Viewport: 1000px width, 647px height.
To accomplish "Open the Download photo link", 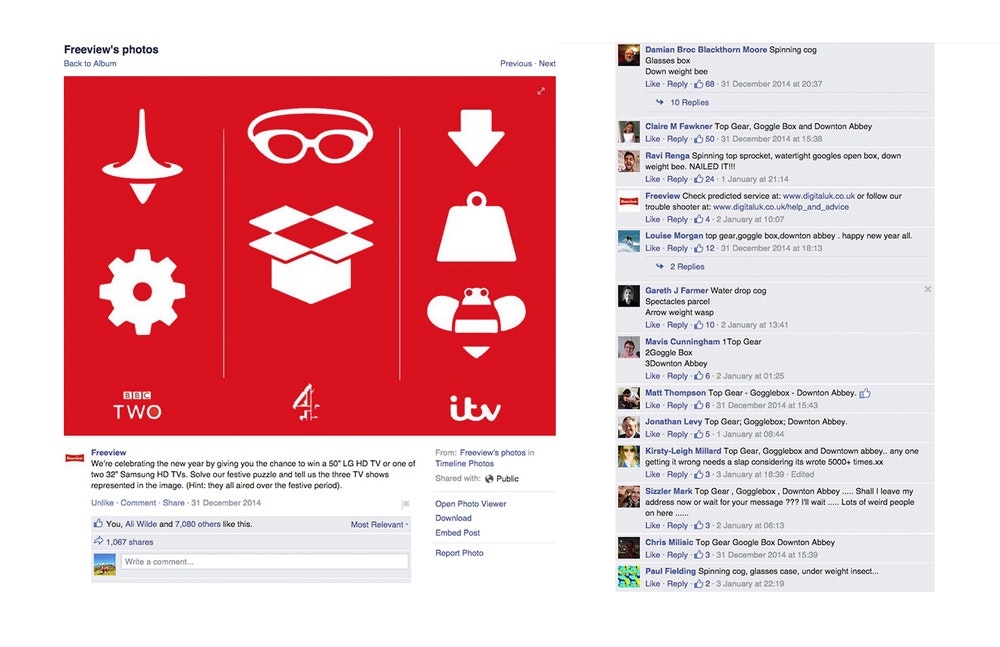I will [453, 518].
